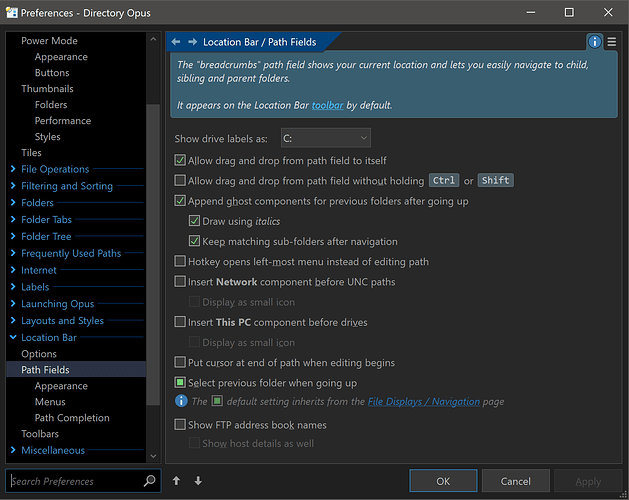
Task: Open the hamburger menu at top right
Action: tap(612, 42)
